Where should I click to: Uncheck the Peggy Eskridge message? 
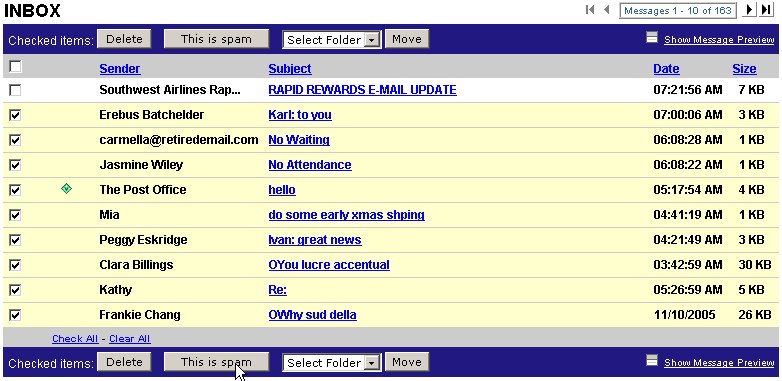tap(15, 240)
